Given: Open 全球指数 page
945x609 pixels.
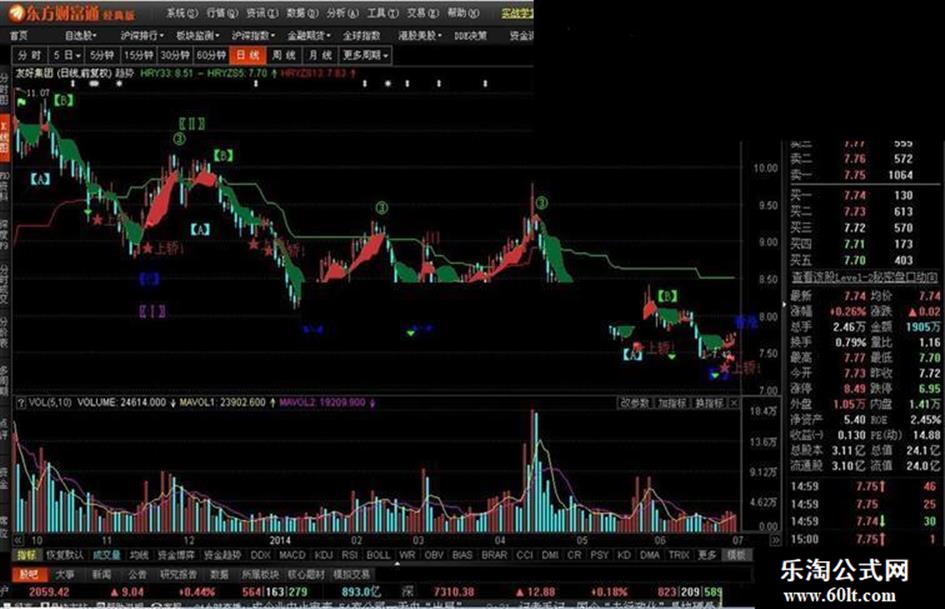Looking at the screenshot, I should point(362,36).
